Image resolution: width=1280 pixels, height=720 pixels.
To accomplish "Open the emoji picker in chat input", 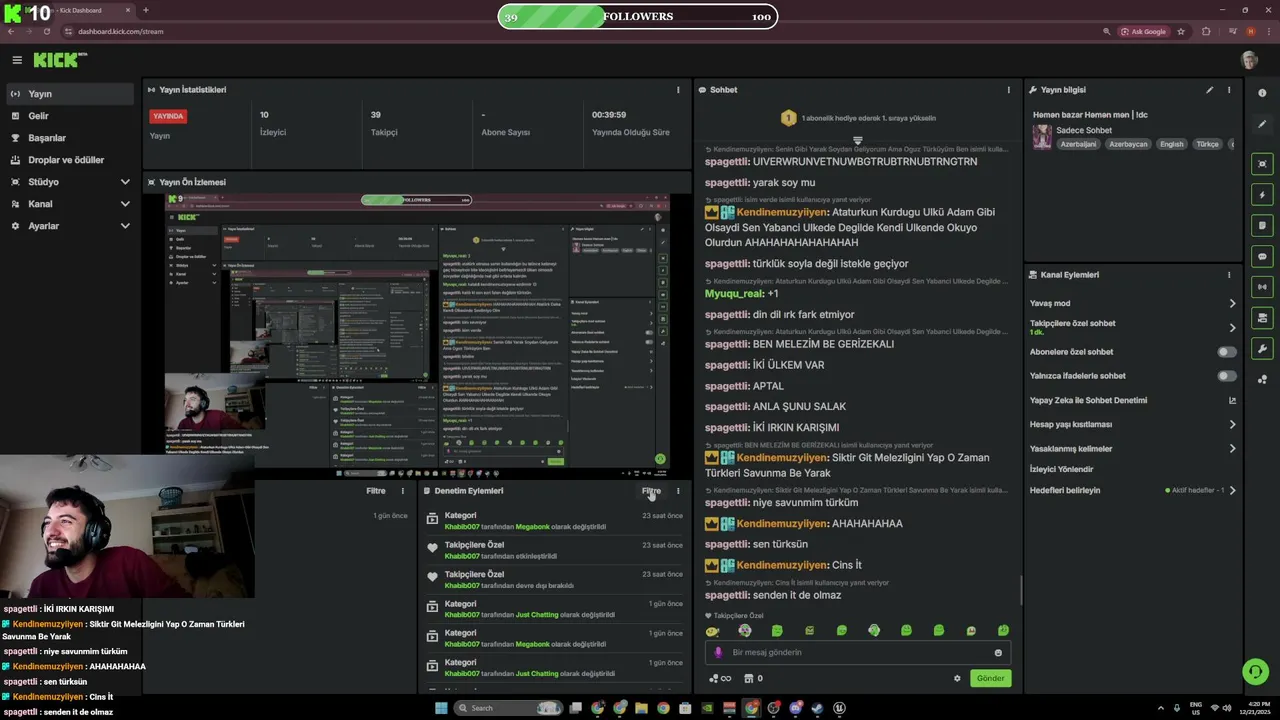I will pos(998,653).
